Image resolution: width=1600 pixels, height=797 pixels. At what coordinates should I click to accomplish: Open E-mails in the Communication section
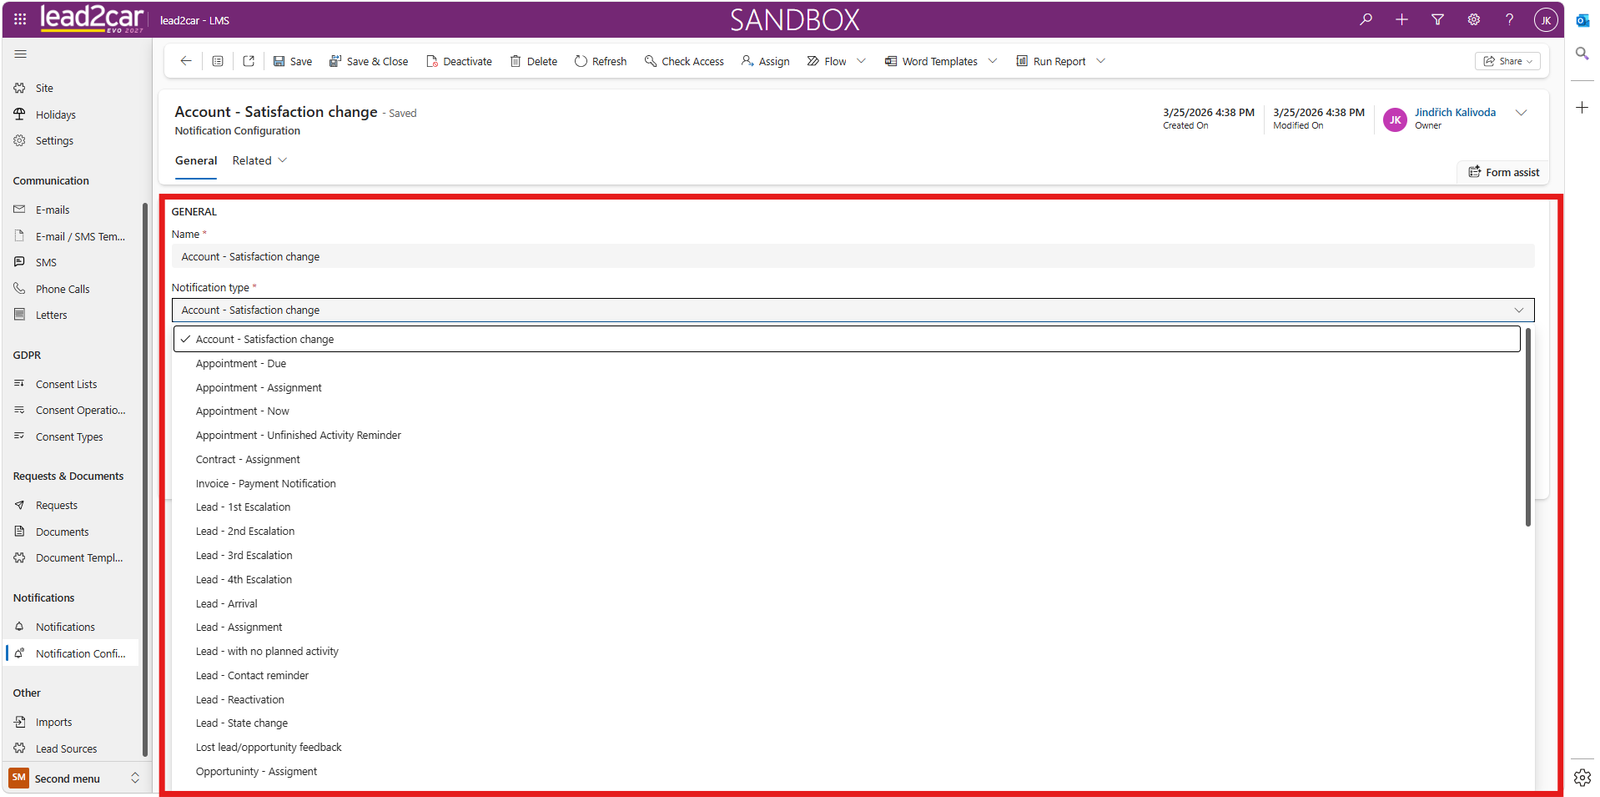[x=53, y=210]
